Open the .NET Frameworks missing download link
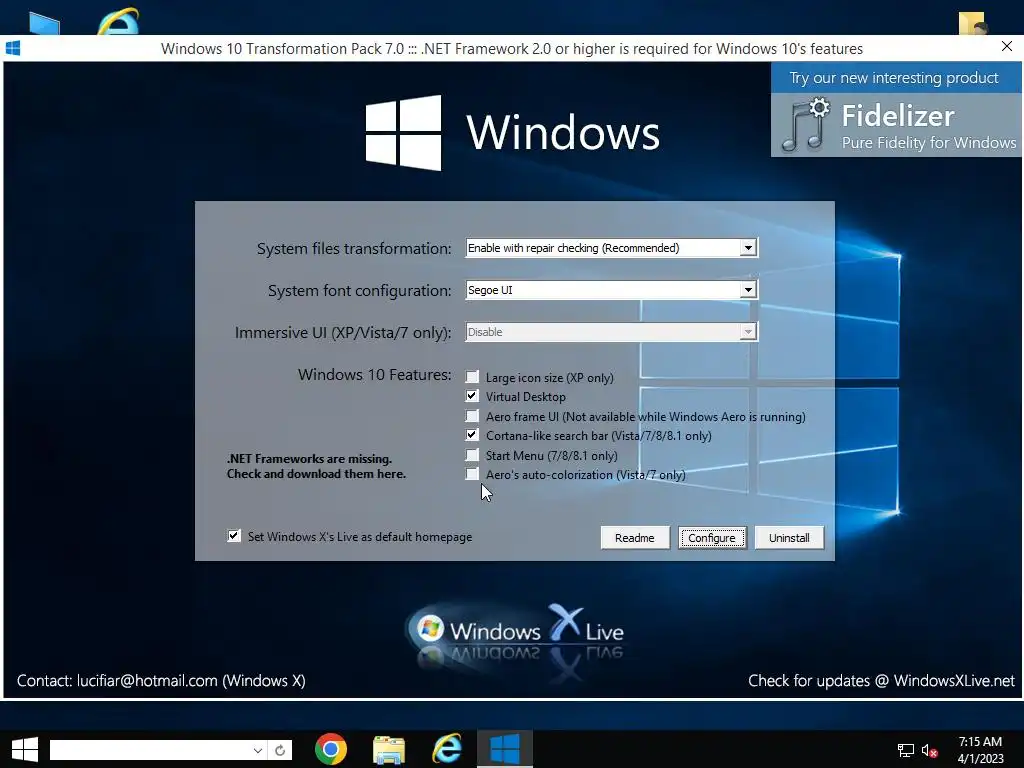The width and height of the screenshot is (1024, 768). (x=316, y=466)
